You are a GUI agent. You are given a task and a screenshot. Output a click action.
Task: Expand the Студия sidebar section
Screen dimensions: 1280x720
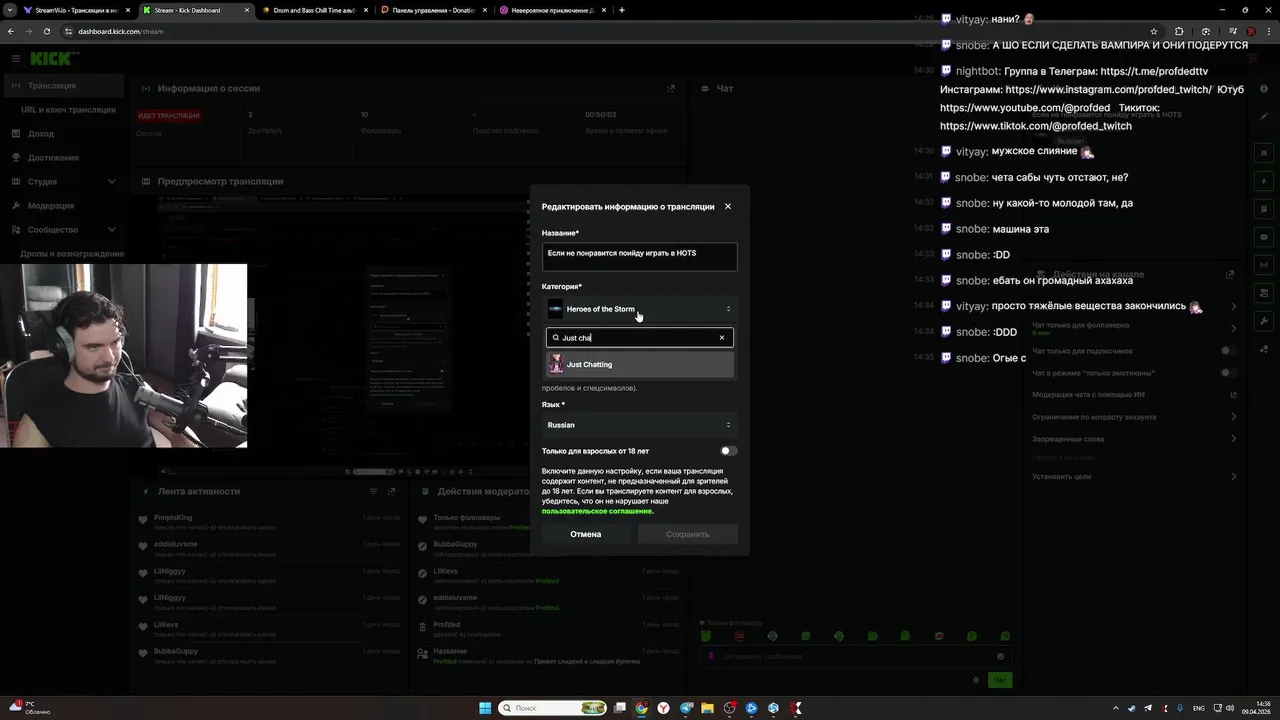62,182
